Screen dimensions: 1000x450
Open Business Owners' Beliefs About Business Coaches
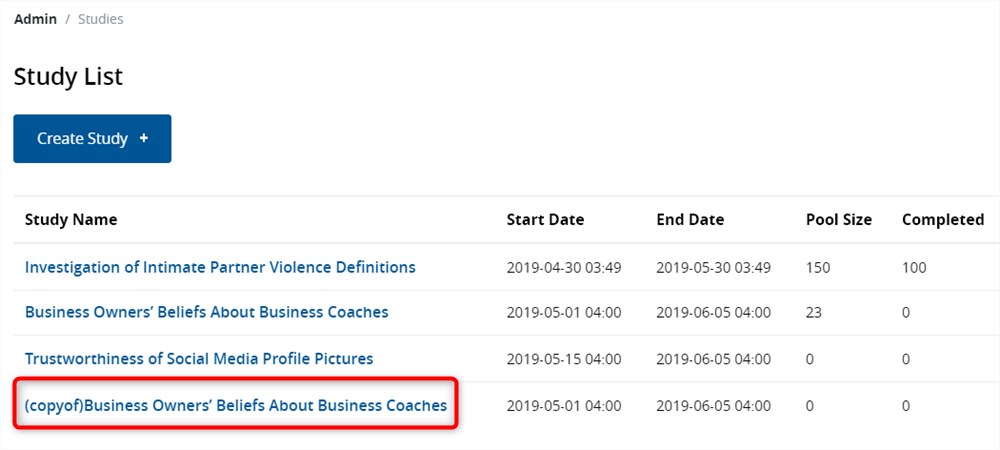(206, 312)
